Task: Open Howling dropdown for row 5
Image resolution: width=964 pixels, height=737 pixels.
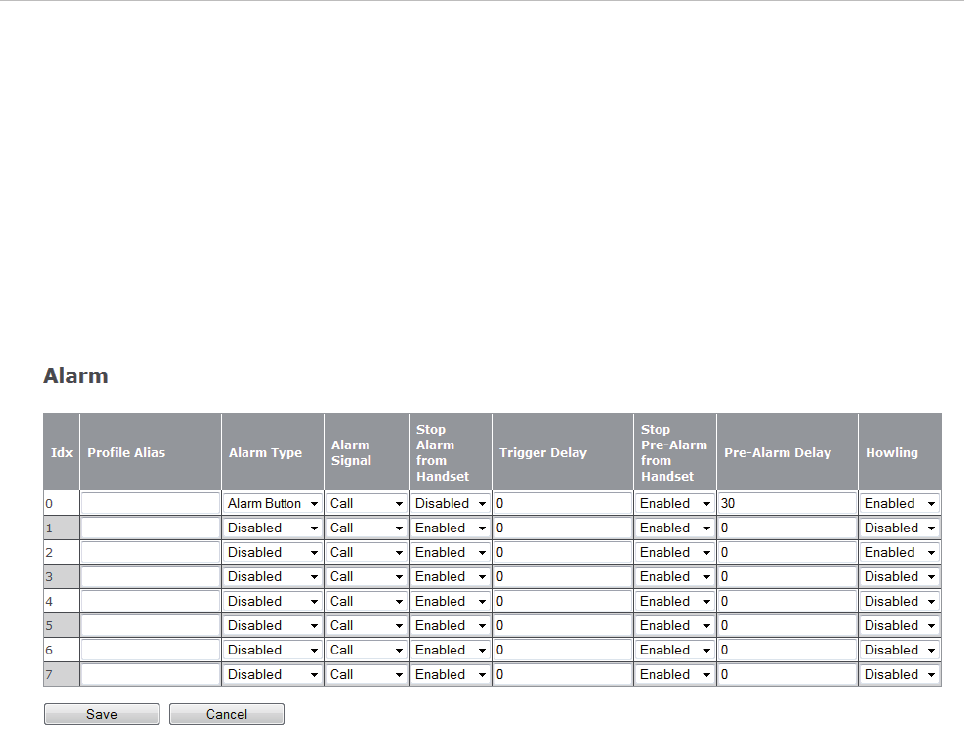Action: pos(900,625)
